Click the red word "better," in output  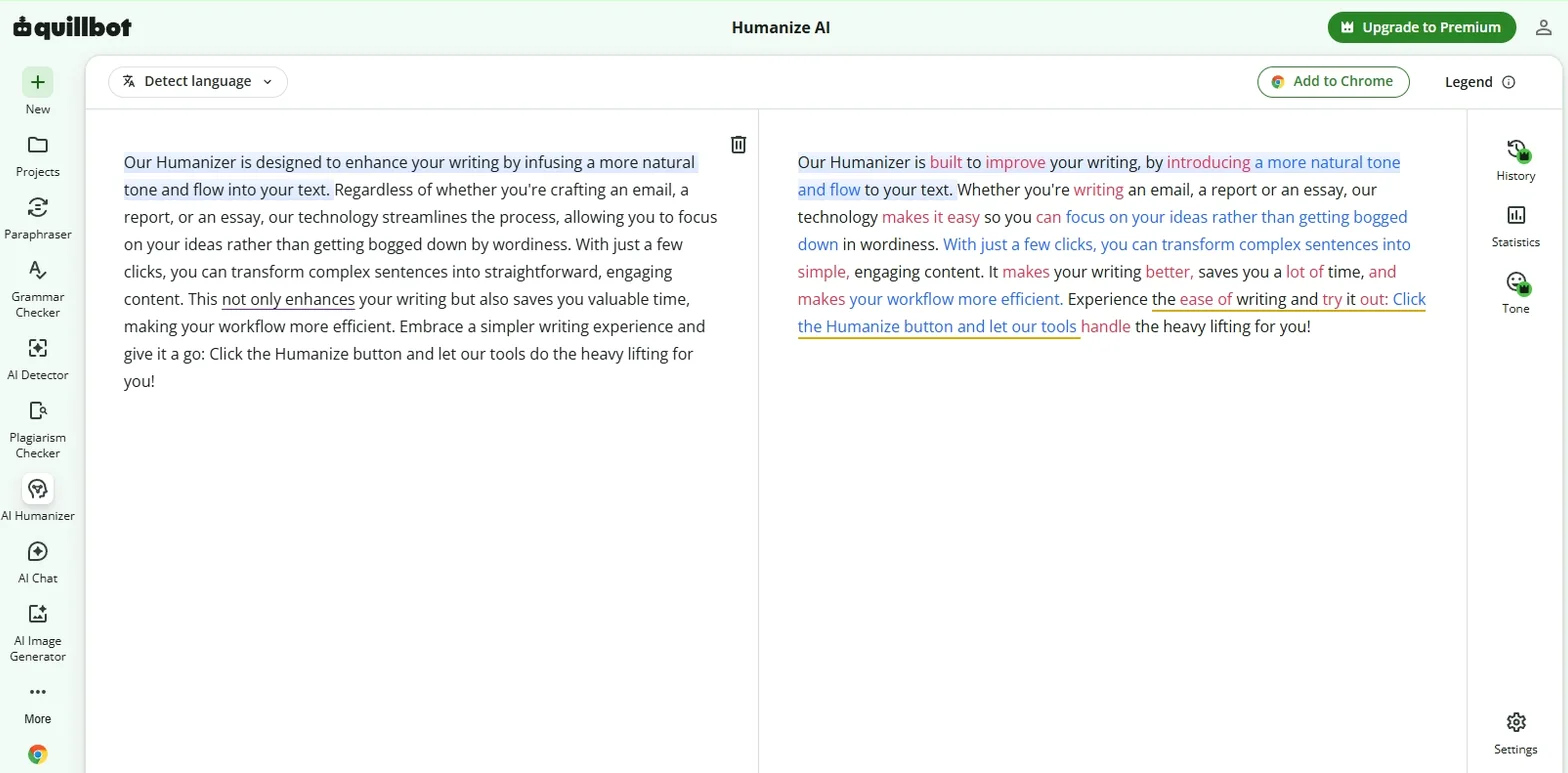pyautogui.click(x=1168, y=271)
